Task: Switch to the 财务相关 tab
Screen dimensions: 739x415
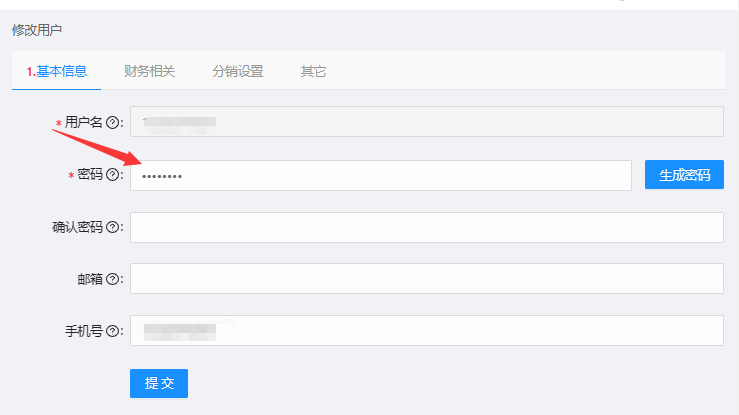Action: point(149,71)
